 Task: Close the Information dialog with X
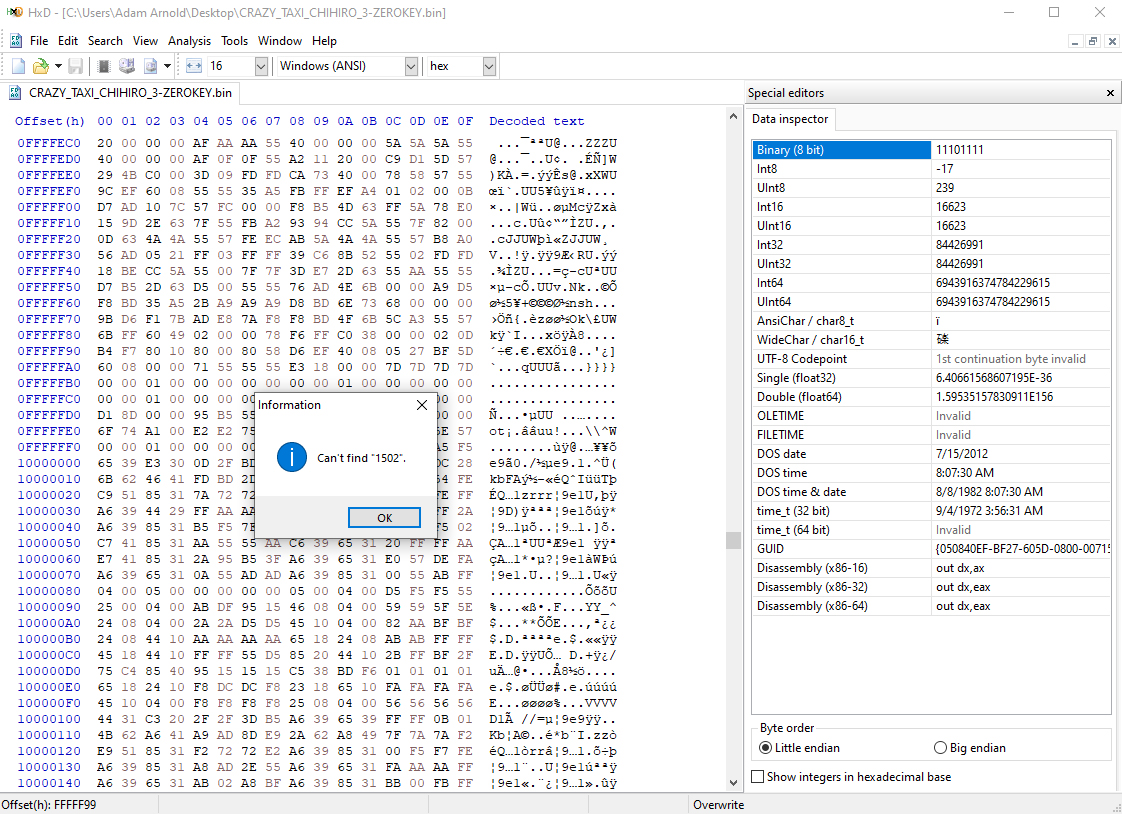422,405
